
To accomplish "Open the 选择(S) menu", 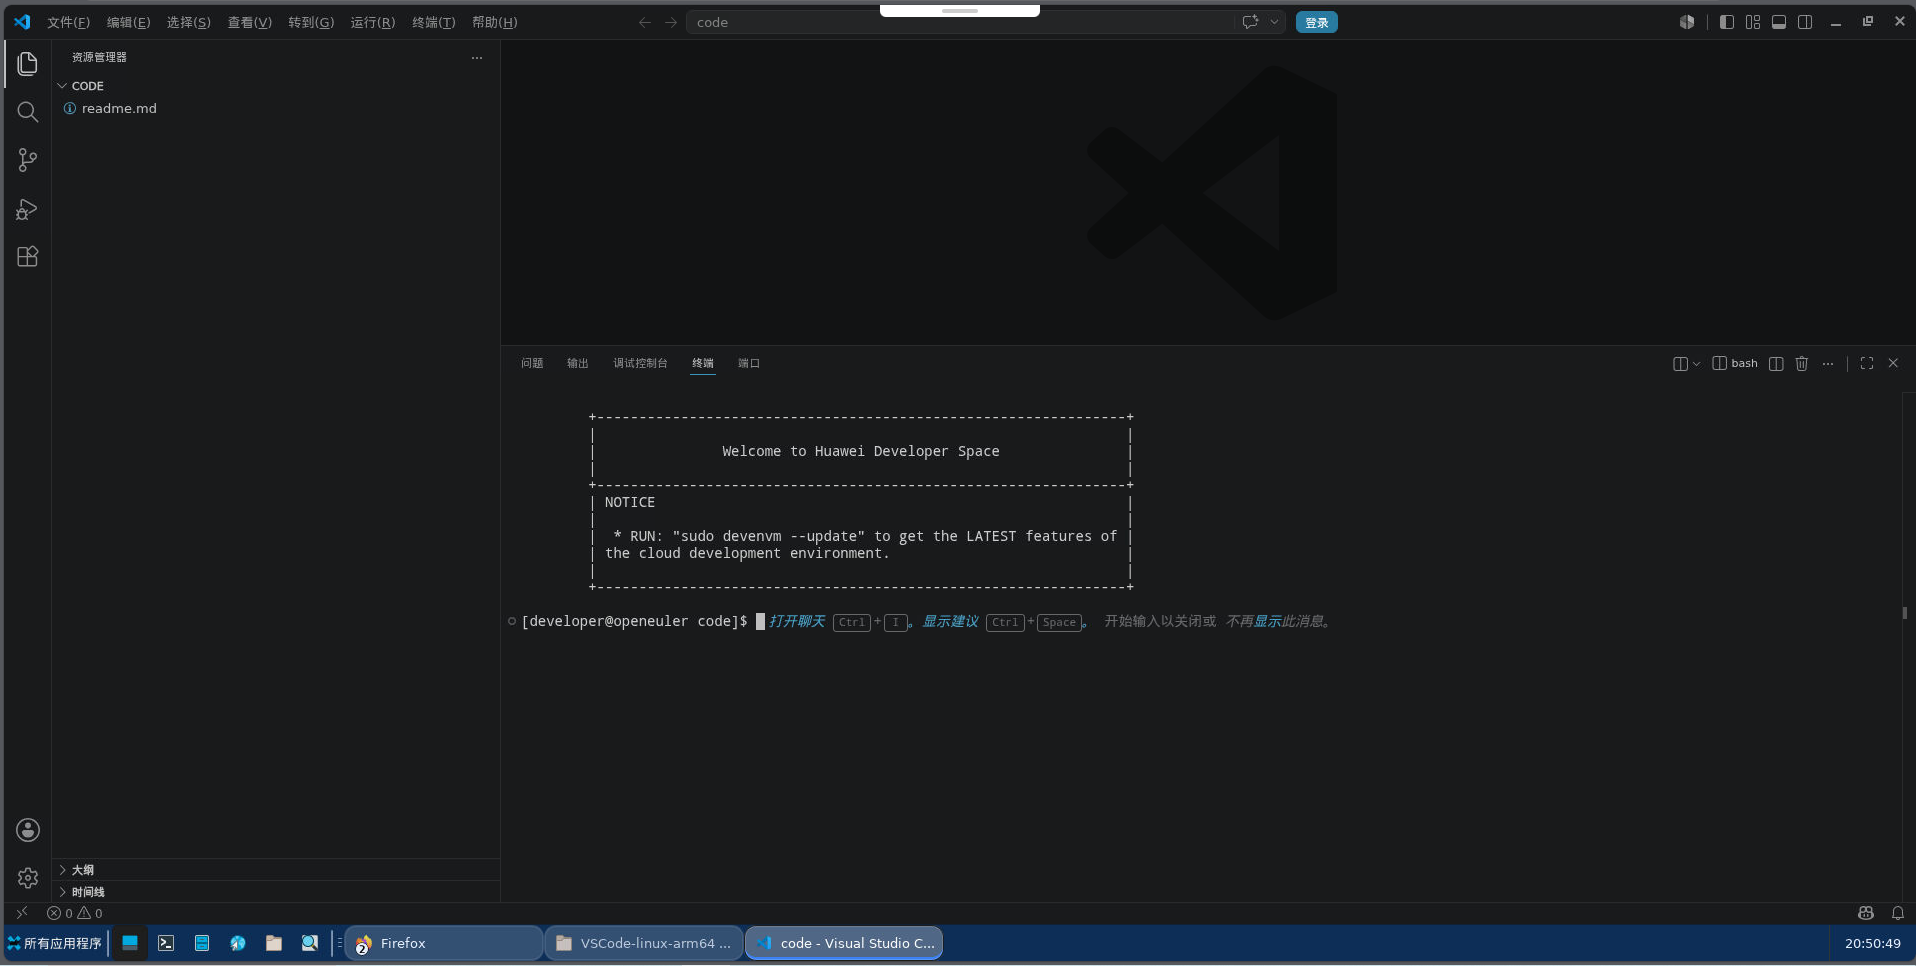I will coord(189,22).
